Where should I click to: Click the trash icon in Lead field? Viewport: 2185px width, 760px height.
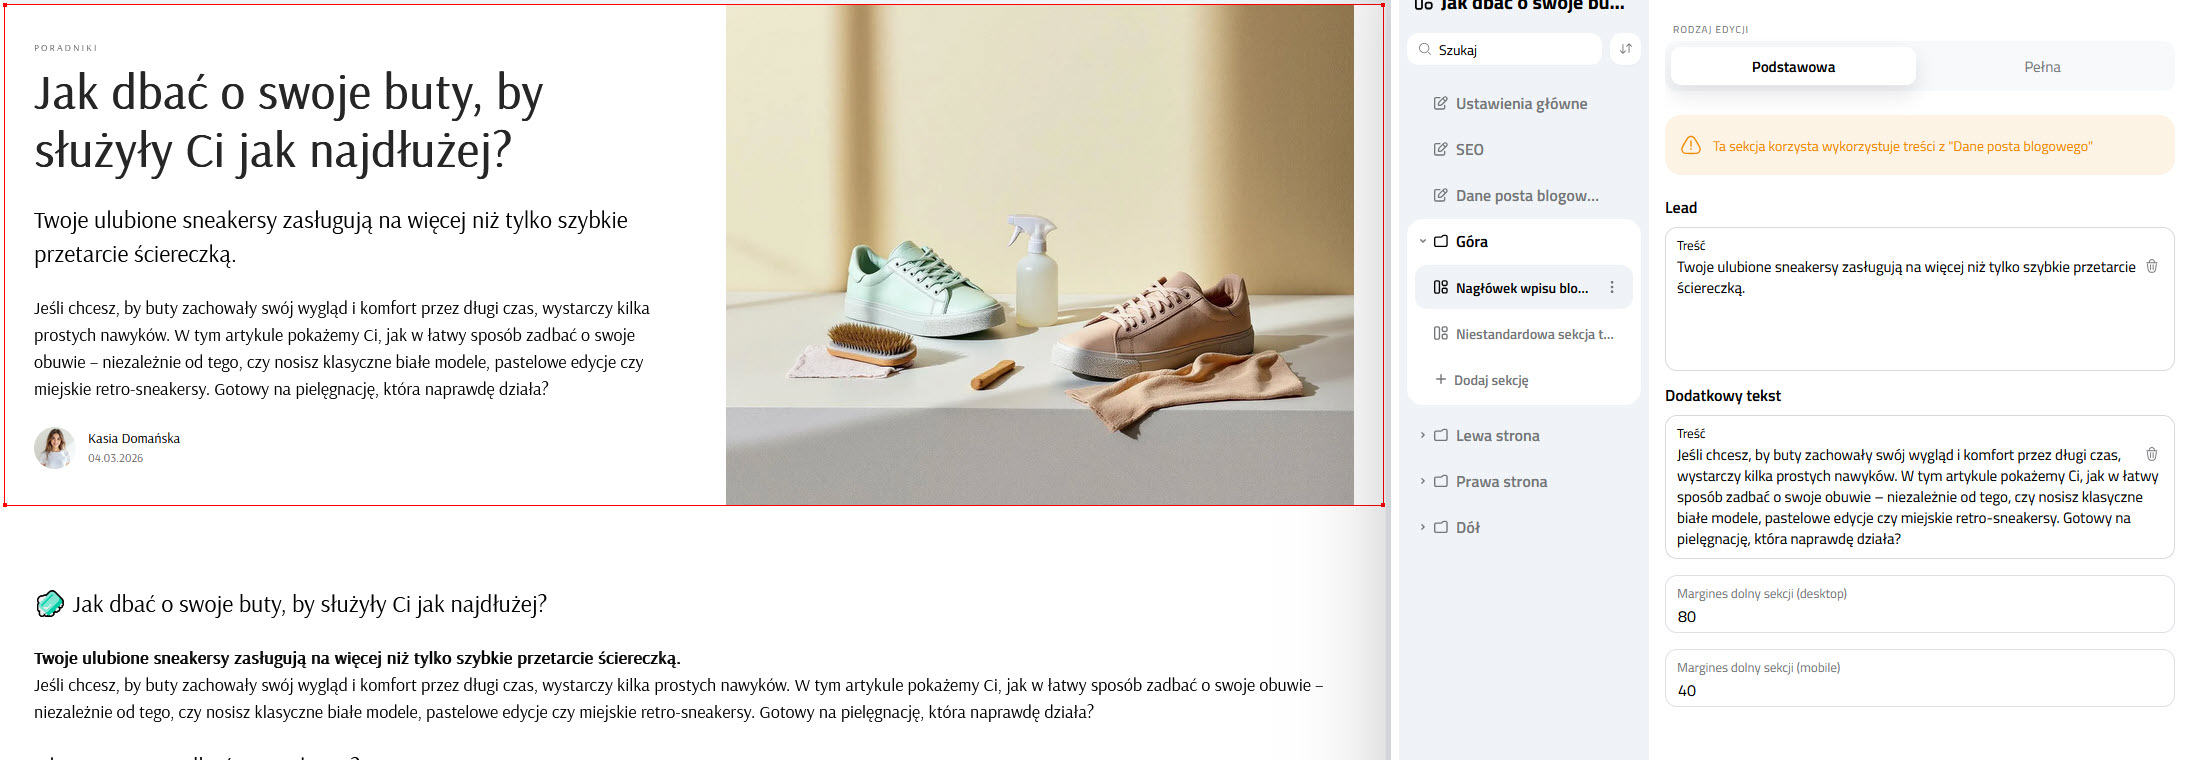(2151, 267)
